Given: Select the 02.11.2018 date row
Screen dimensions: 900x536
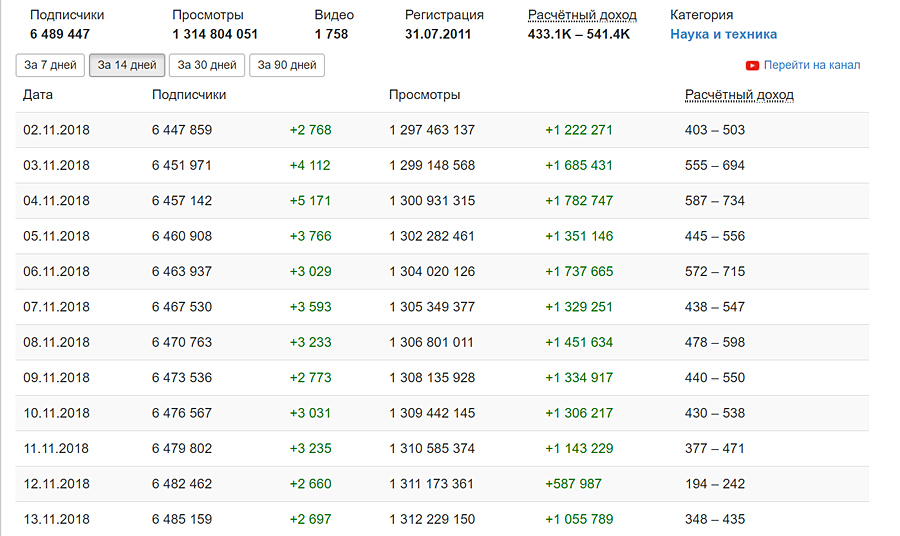Looking at the screenshot, I should coord(56,130).
